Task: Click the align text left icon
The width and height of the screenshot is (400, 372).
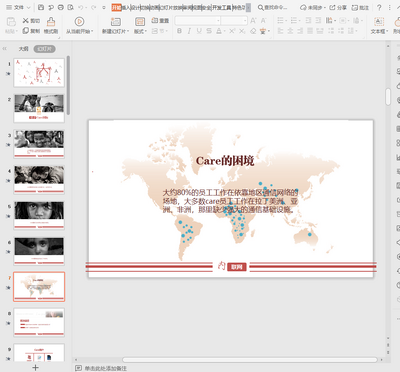Action: point(280,31)
